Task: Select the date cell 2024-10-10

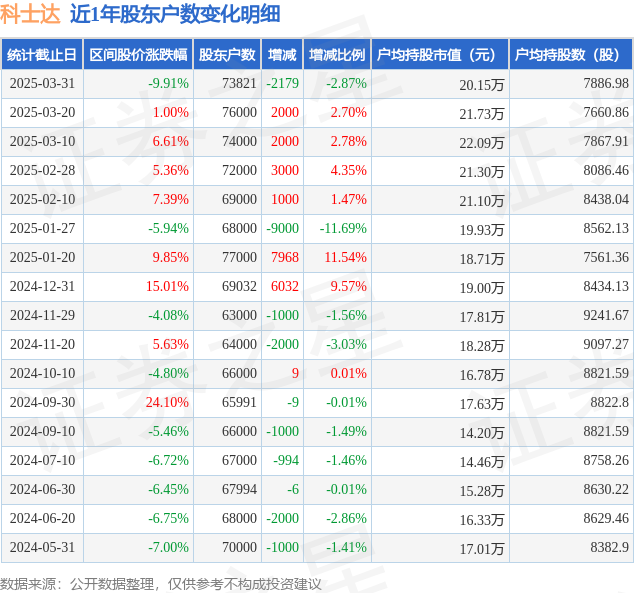Action: (x=42, y=373)
